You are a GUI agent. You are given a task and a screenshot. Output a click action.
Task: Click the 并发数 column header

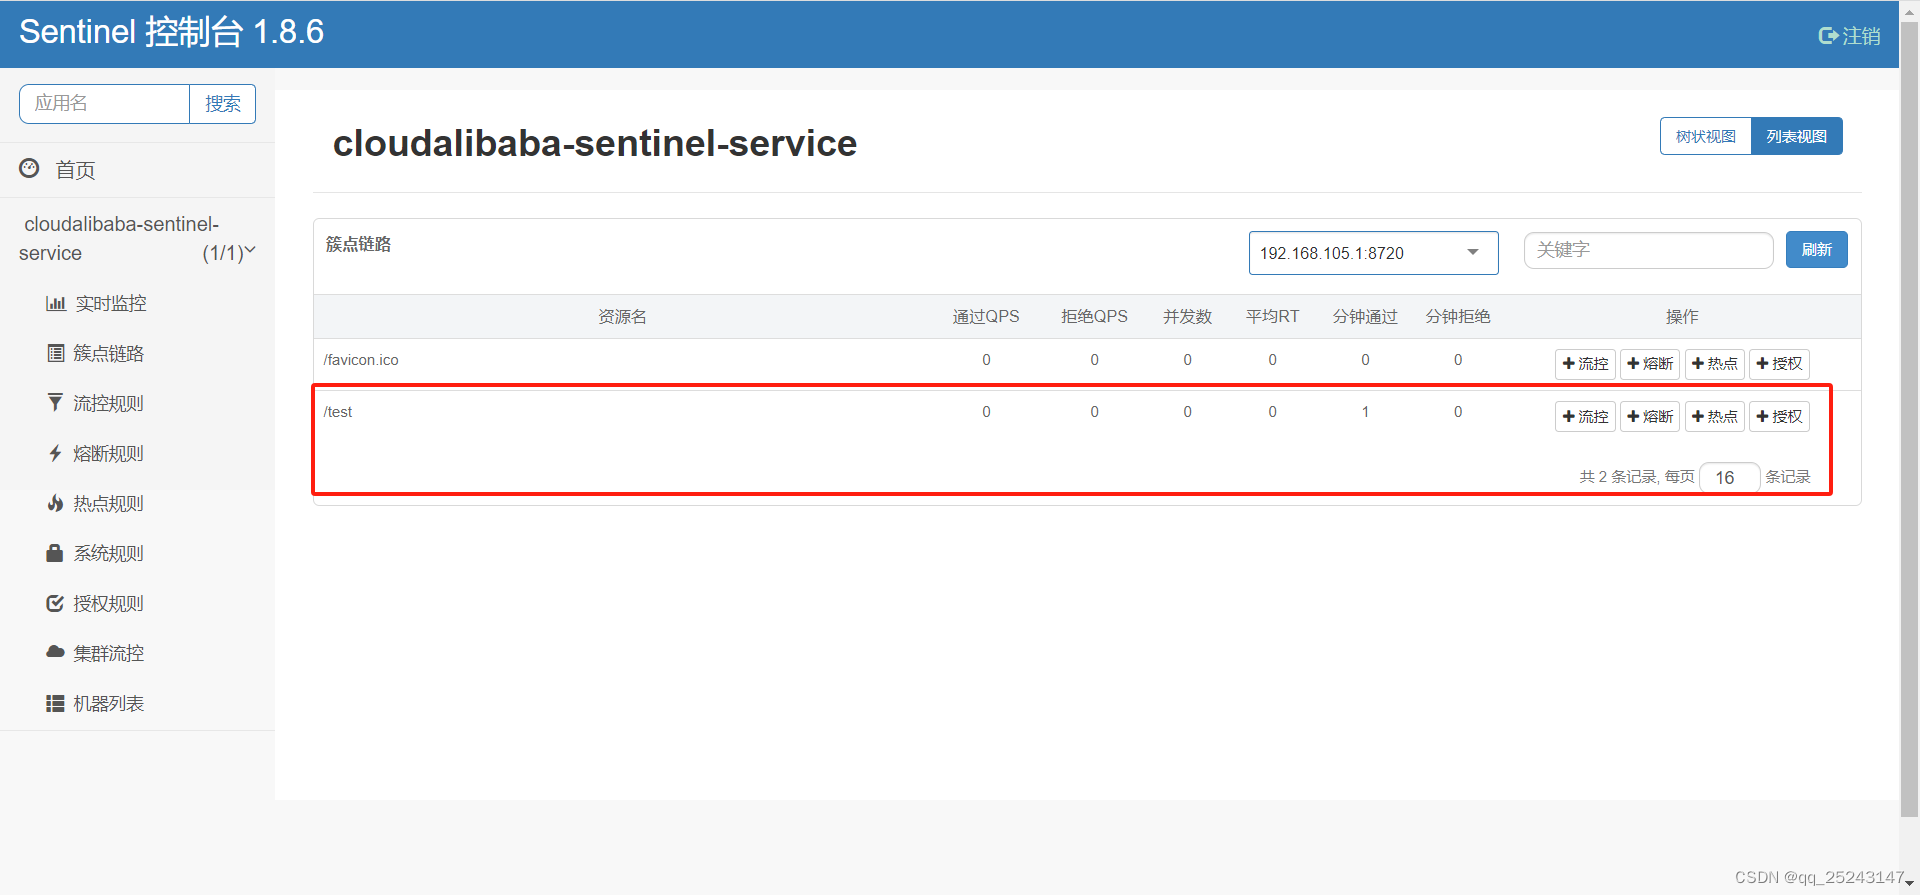point(1187,317)
